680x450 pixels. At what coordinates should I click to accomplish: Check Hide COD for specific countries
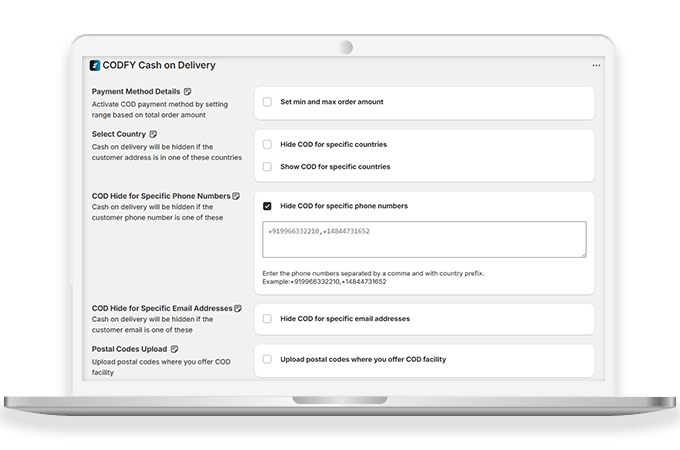(x=267, y=144)
